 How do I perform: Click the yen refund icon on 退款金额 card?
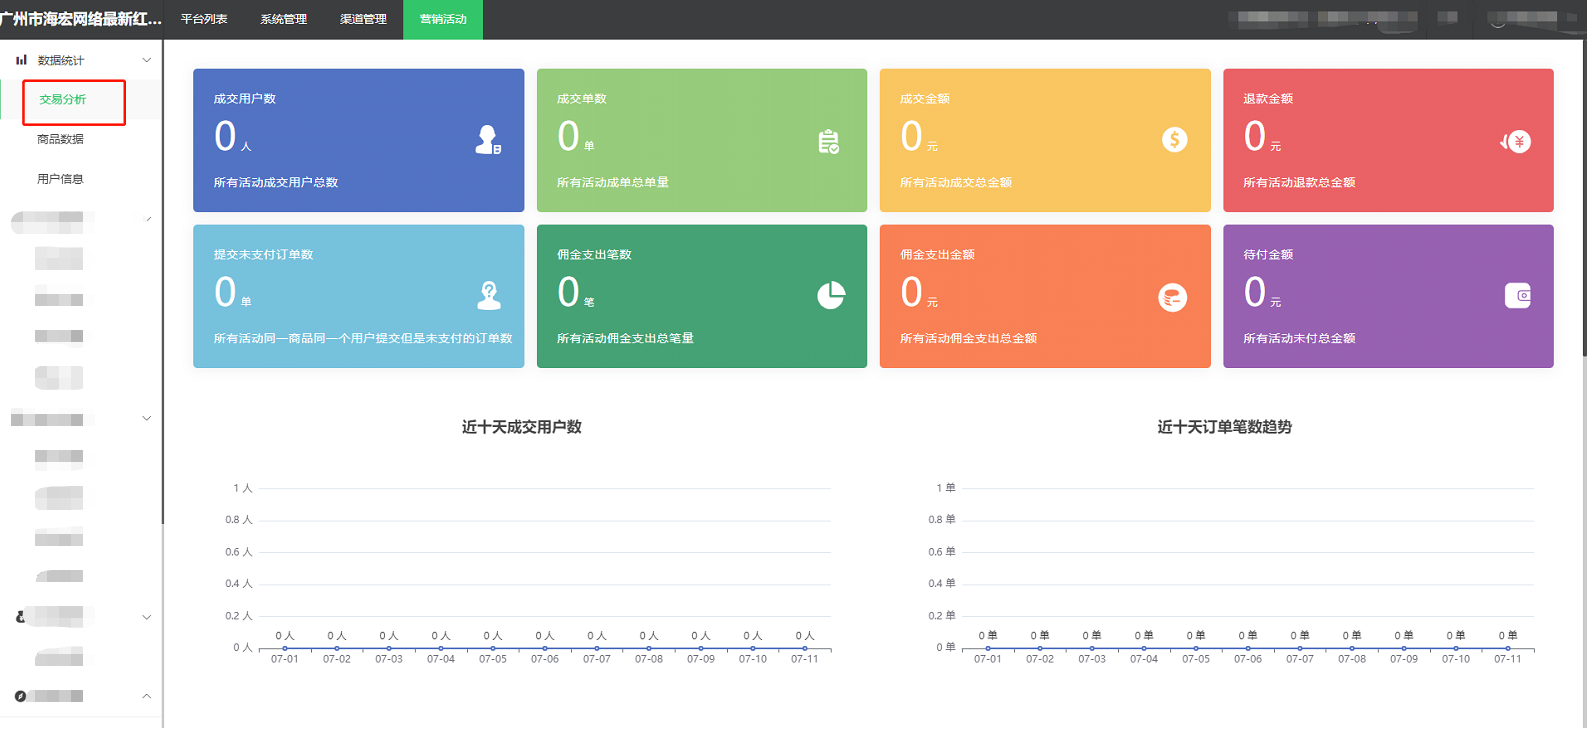(x=1516, y=142)
